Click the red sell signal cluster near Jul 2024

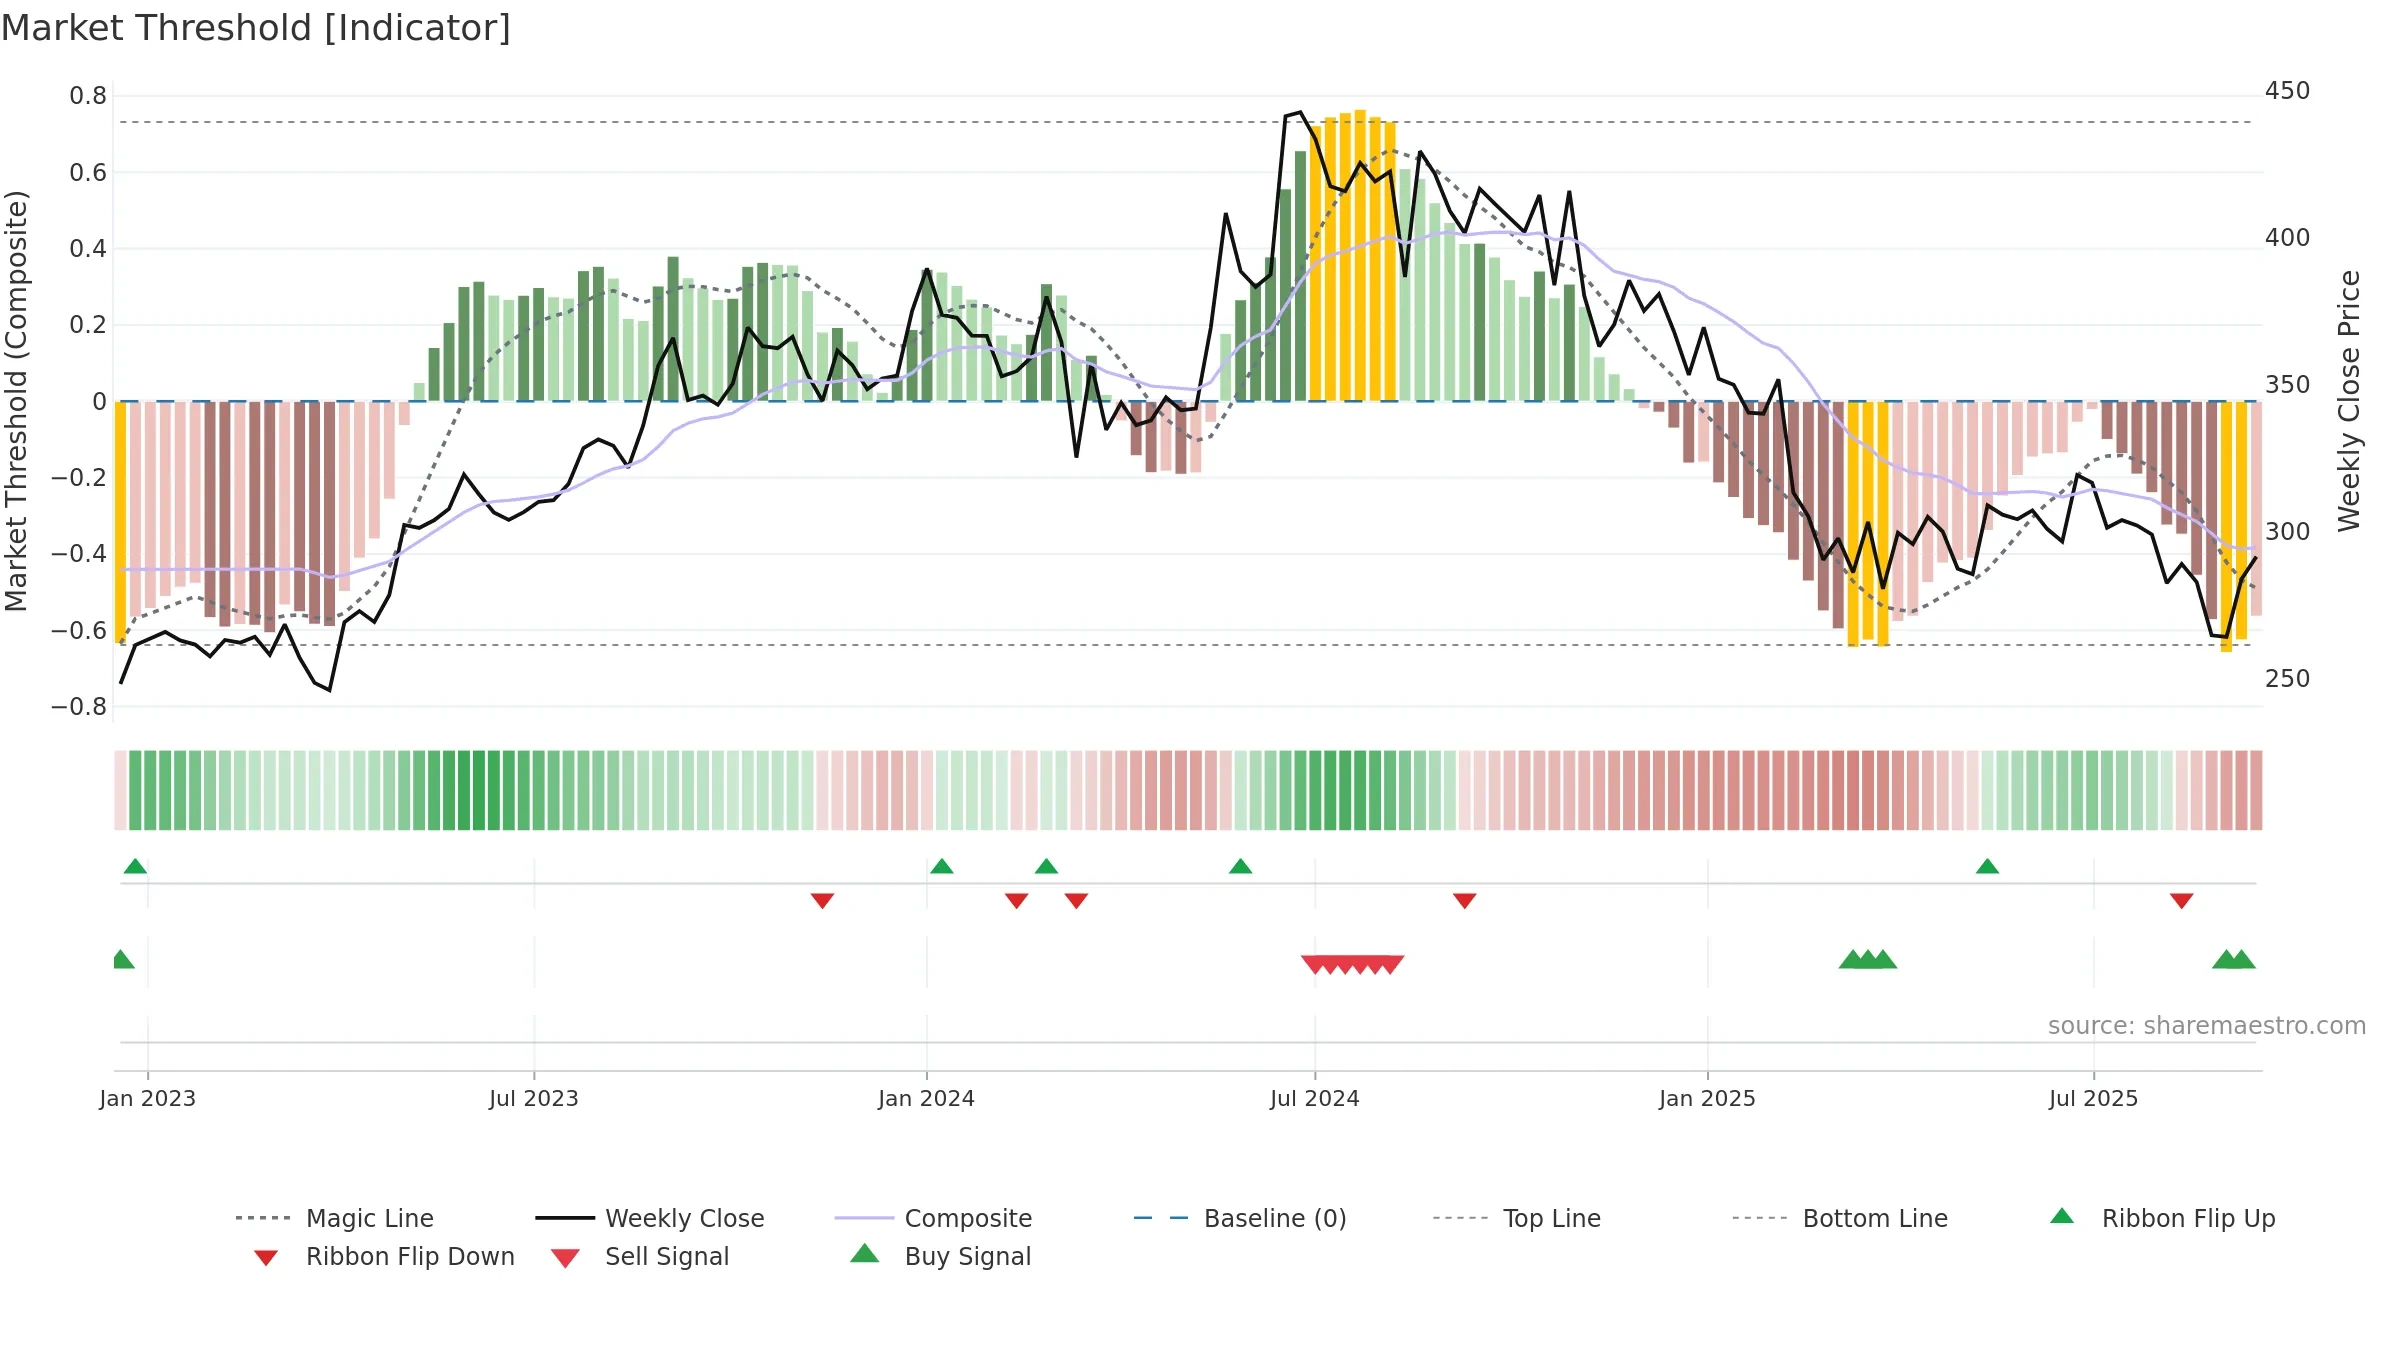click(1352, 964)
